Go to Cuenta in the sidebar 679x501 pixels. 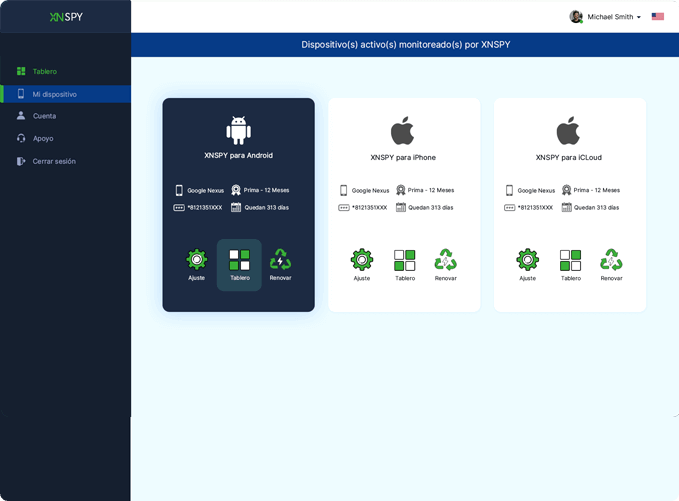44,116
